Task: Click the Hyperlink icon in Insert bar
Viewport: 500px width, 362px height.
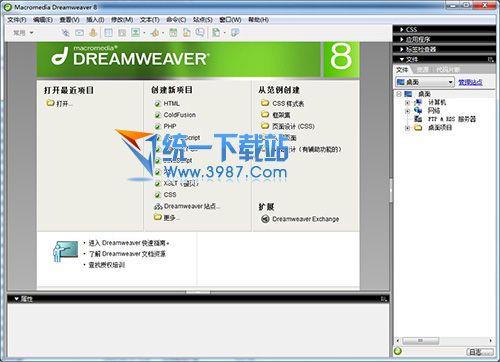Action: tap(66, 33)
